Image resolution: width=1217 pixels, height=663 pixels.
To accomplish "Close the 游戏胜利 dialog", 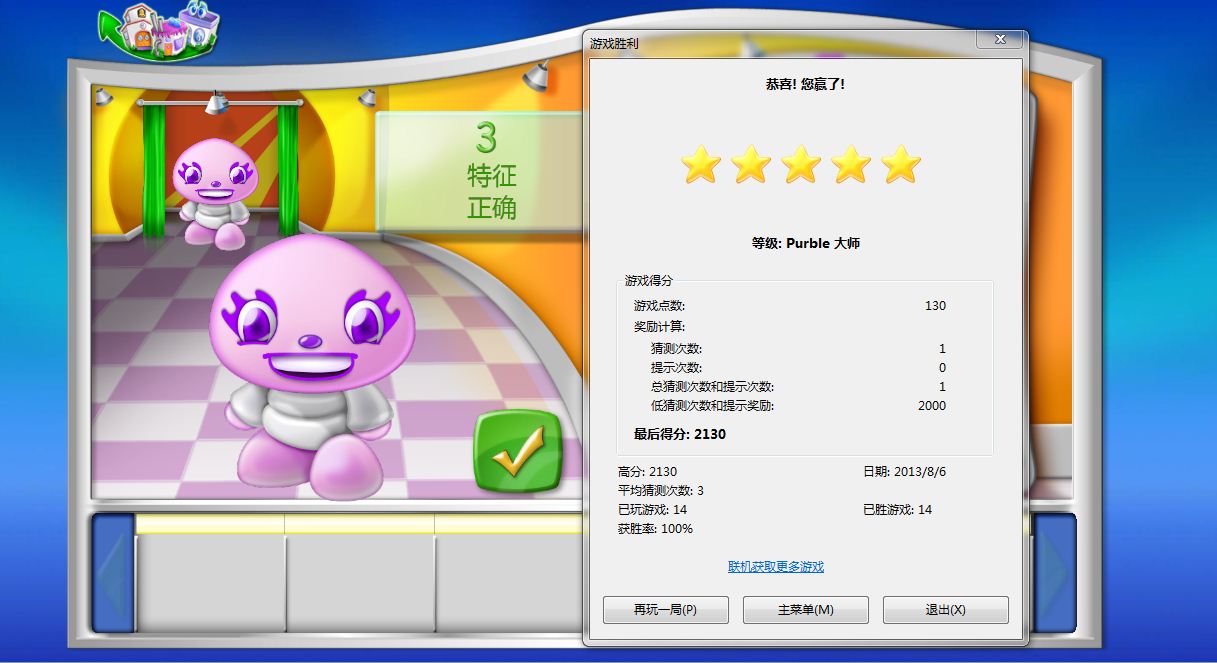I will click(1000, 39).
